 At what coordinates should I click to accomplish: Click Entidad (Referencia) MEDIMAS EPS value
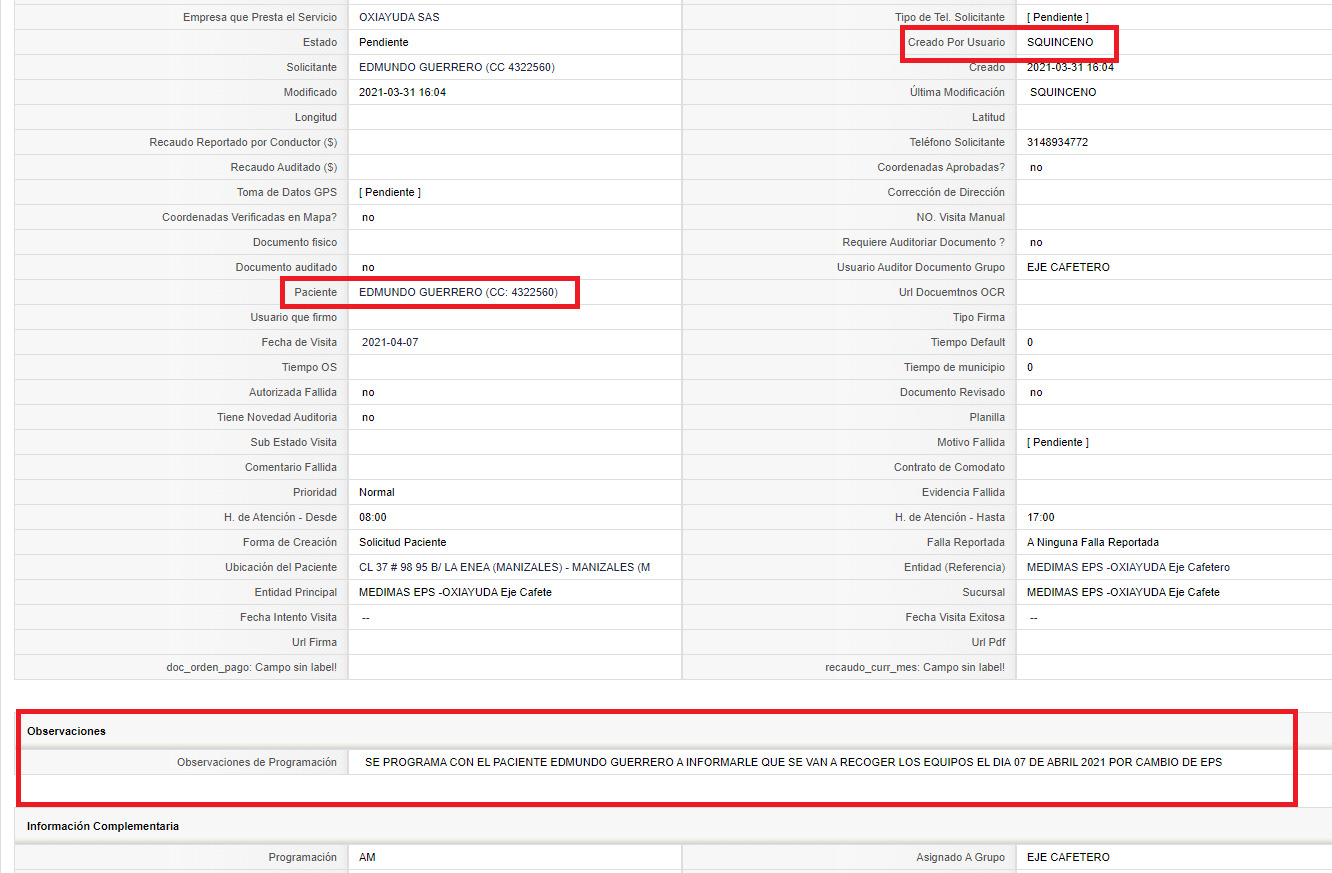pos(1128,567)
